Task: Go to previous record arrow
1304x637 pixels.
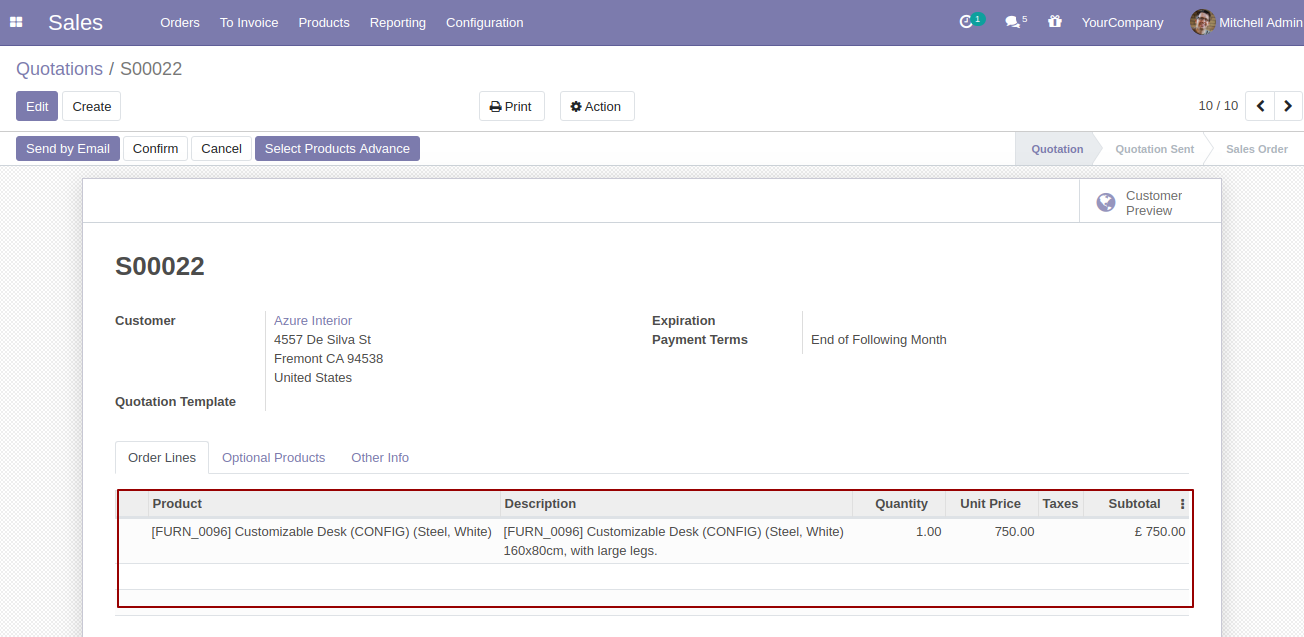Action: [x=1260, y=106]
